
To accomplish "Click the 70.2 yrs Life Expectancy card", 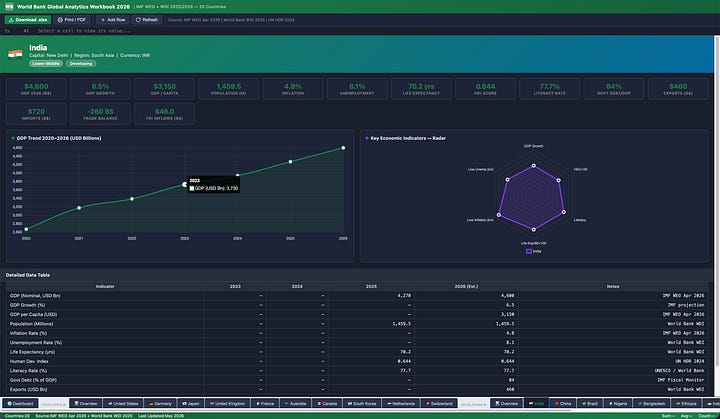I will 421,89.
